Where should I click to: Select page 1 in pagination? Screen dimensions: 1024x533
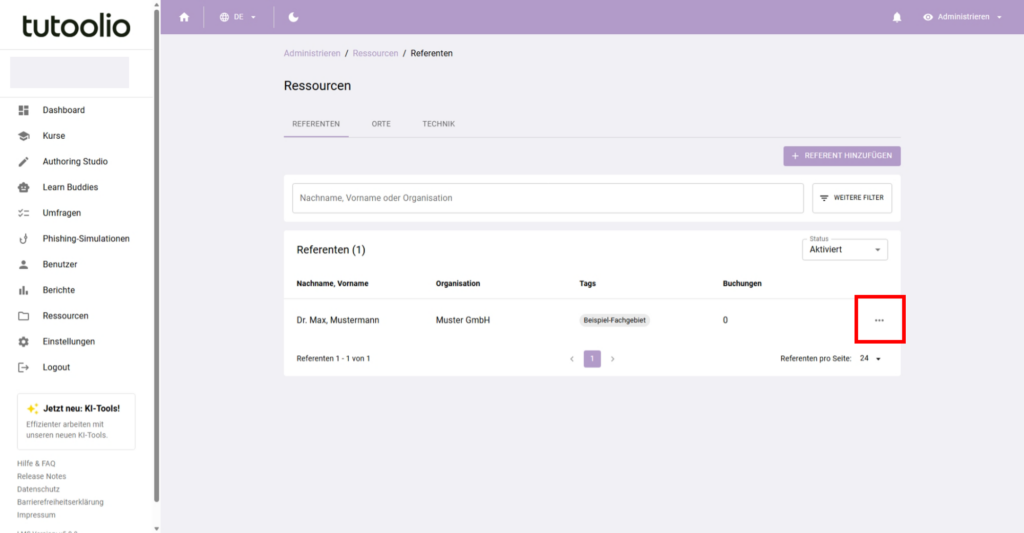point(592,359)
